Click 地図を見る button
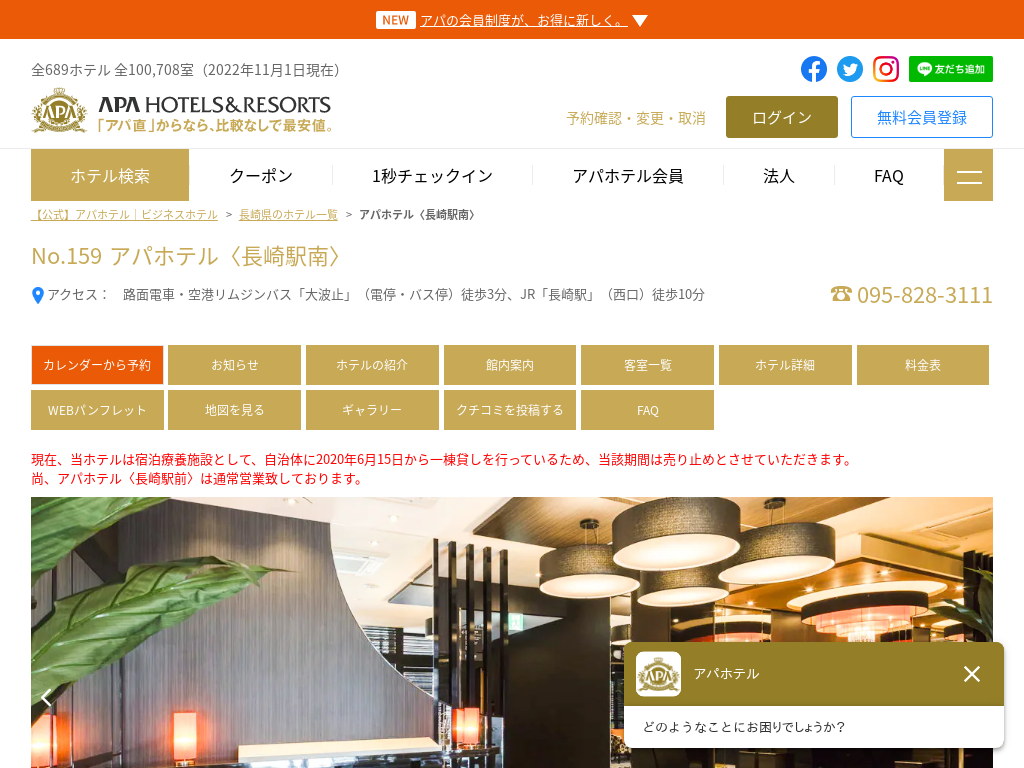The image size is (1024, 768). (234, 410)
